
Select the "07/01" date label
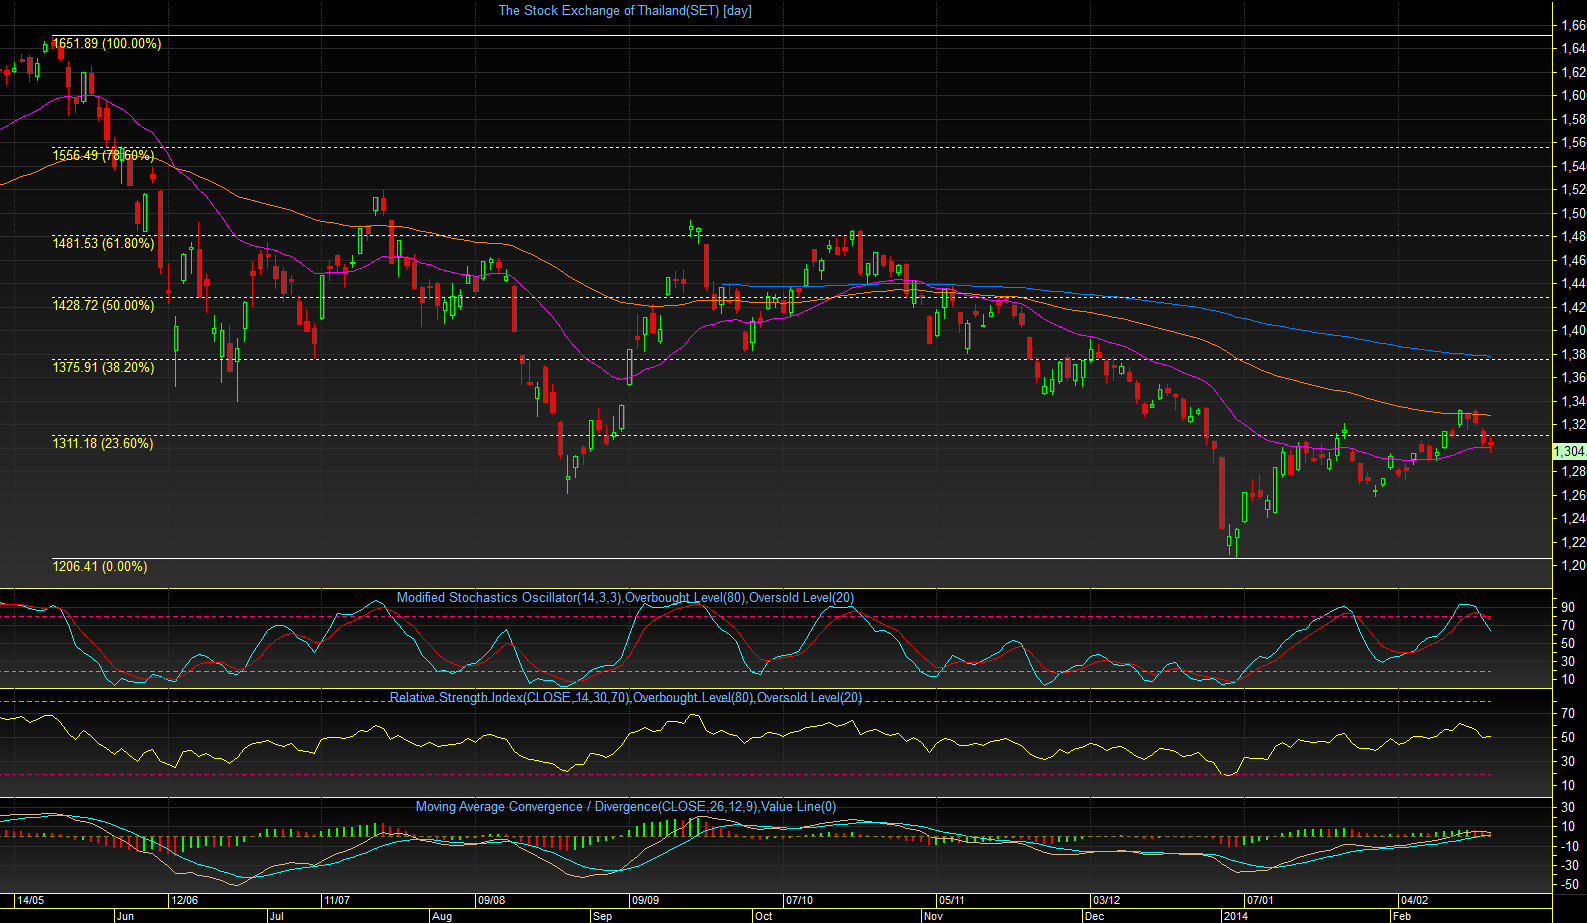1260,900
